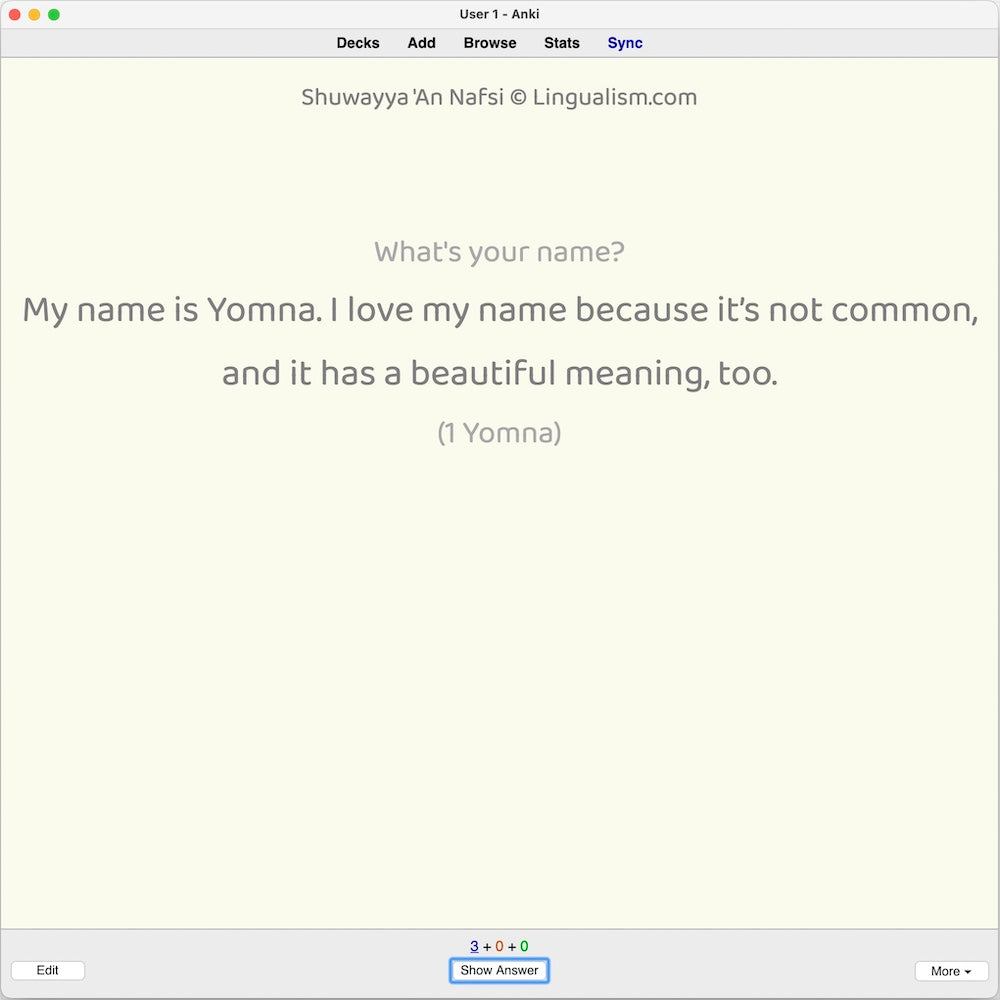Click the dropdown arrow on the More button
This screenshot has height=1000, width=1000.
tap(968, 970)
